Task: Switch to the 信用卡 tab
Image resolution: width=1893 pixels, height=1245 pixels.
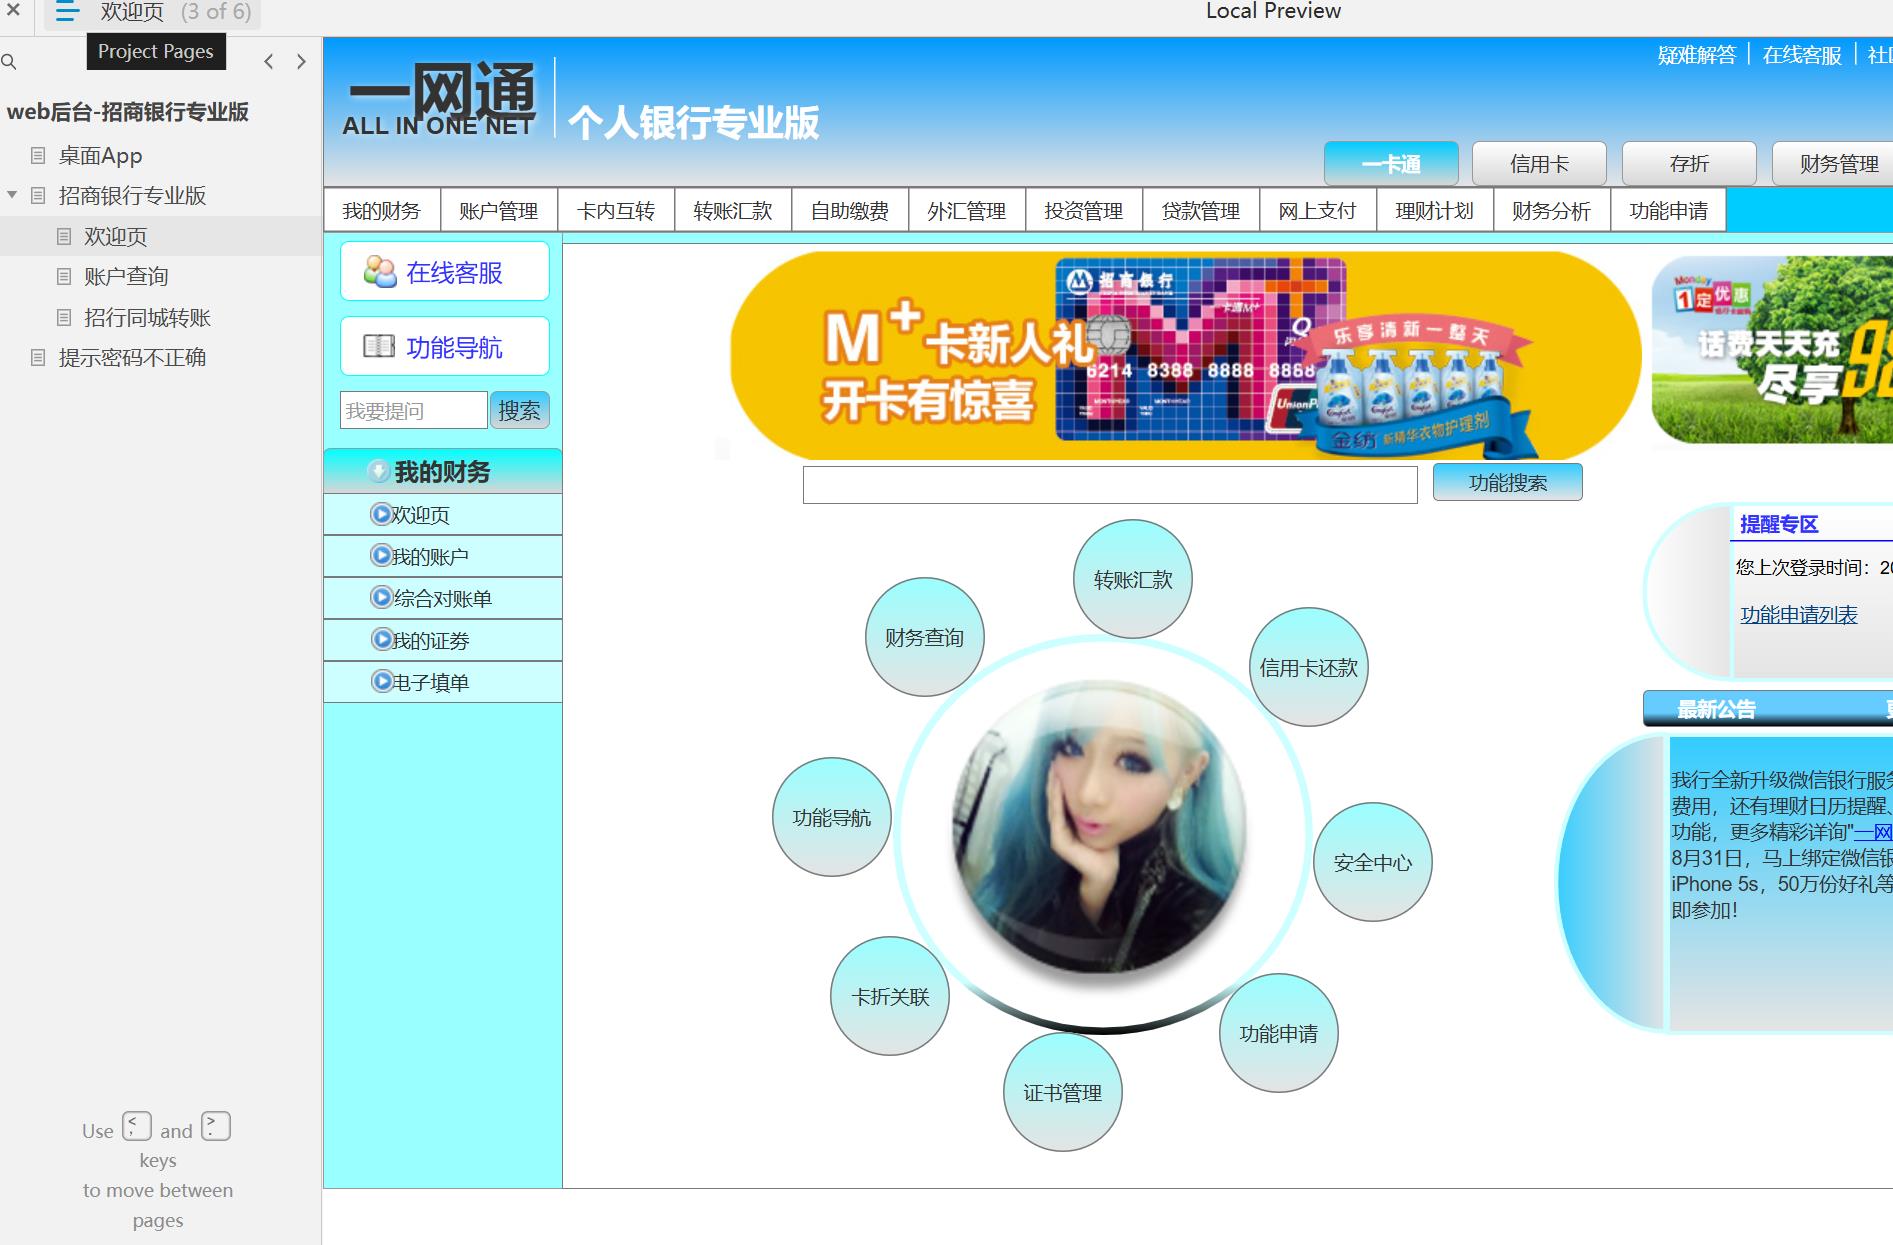Action: (x=1539, y=163)
